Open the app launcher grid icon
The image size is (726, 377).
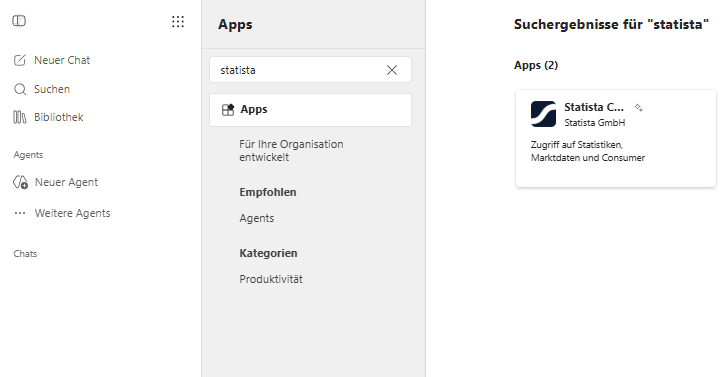tap(178, 21)
